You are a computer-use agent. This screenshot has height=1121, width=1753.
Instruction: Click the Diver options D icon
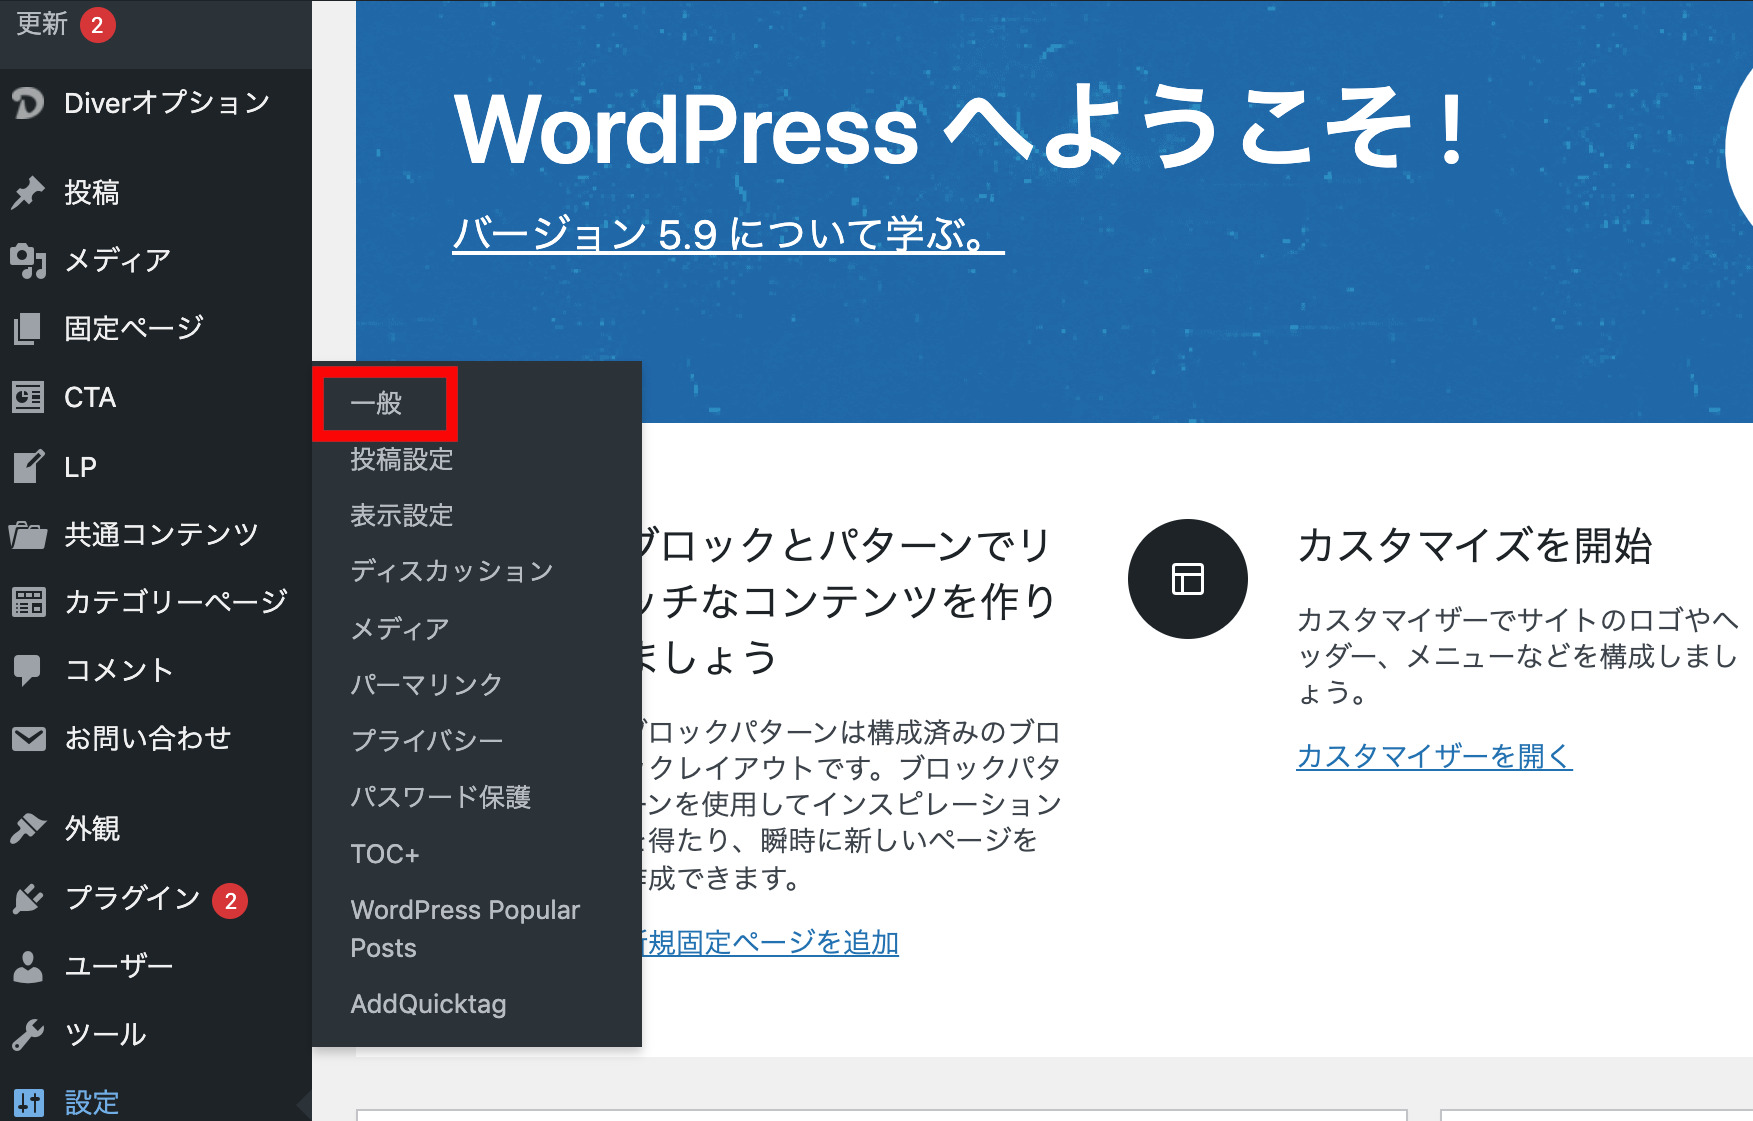28,103
